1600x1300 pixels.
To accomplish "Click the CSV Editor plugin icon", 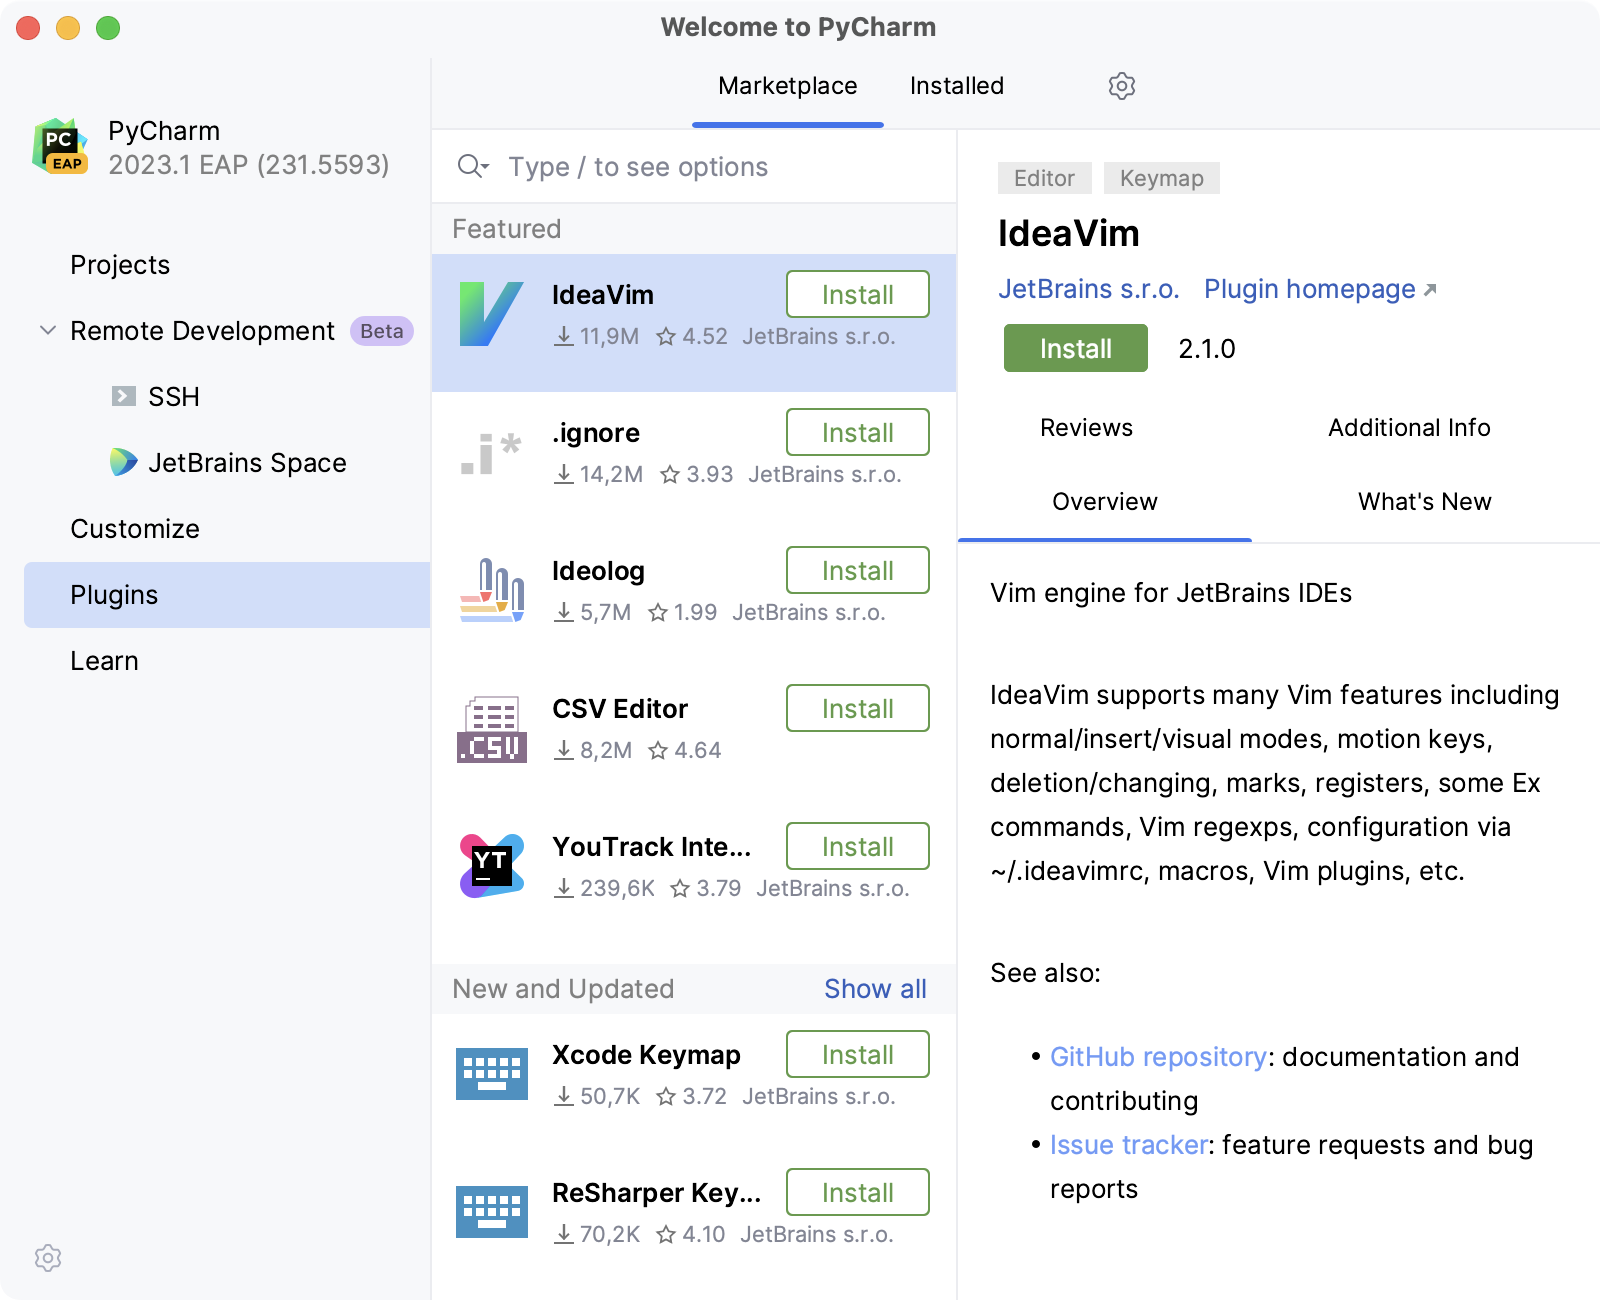I will click(x=492, y=727).
